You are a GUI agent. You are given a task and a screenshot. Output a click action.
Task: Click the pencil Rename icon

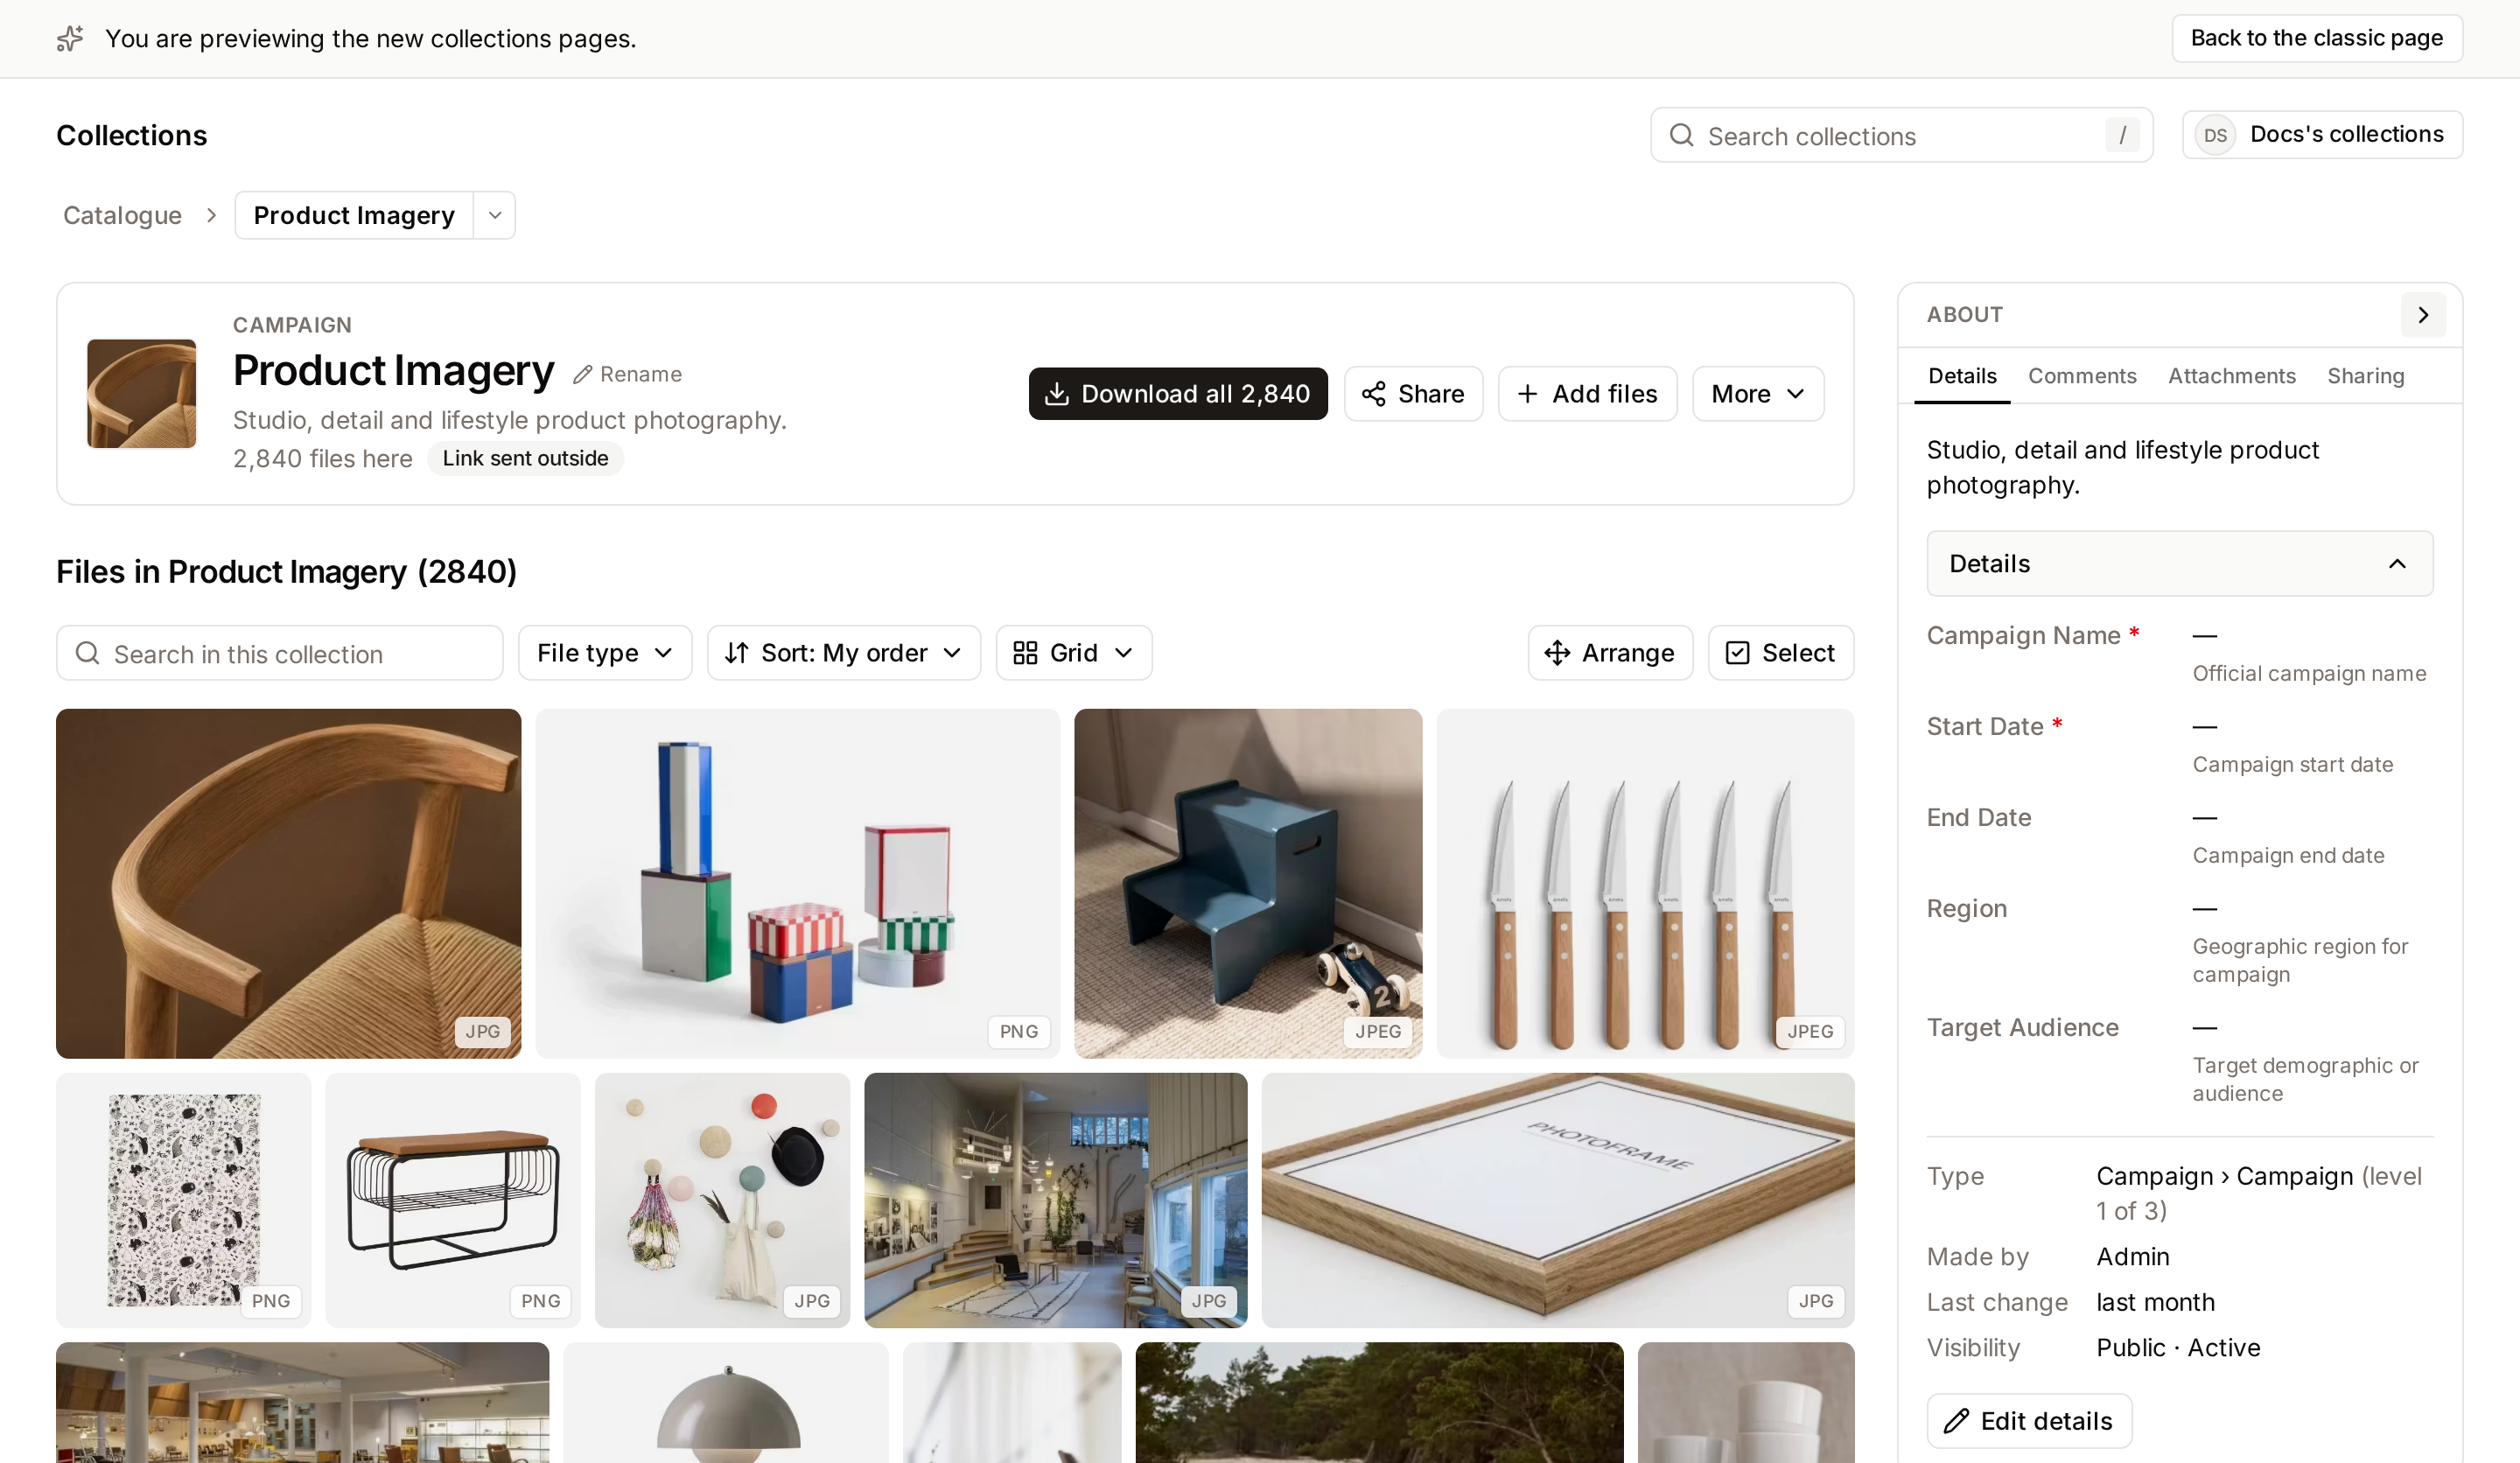582,375
